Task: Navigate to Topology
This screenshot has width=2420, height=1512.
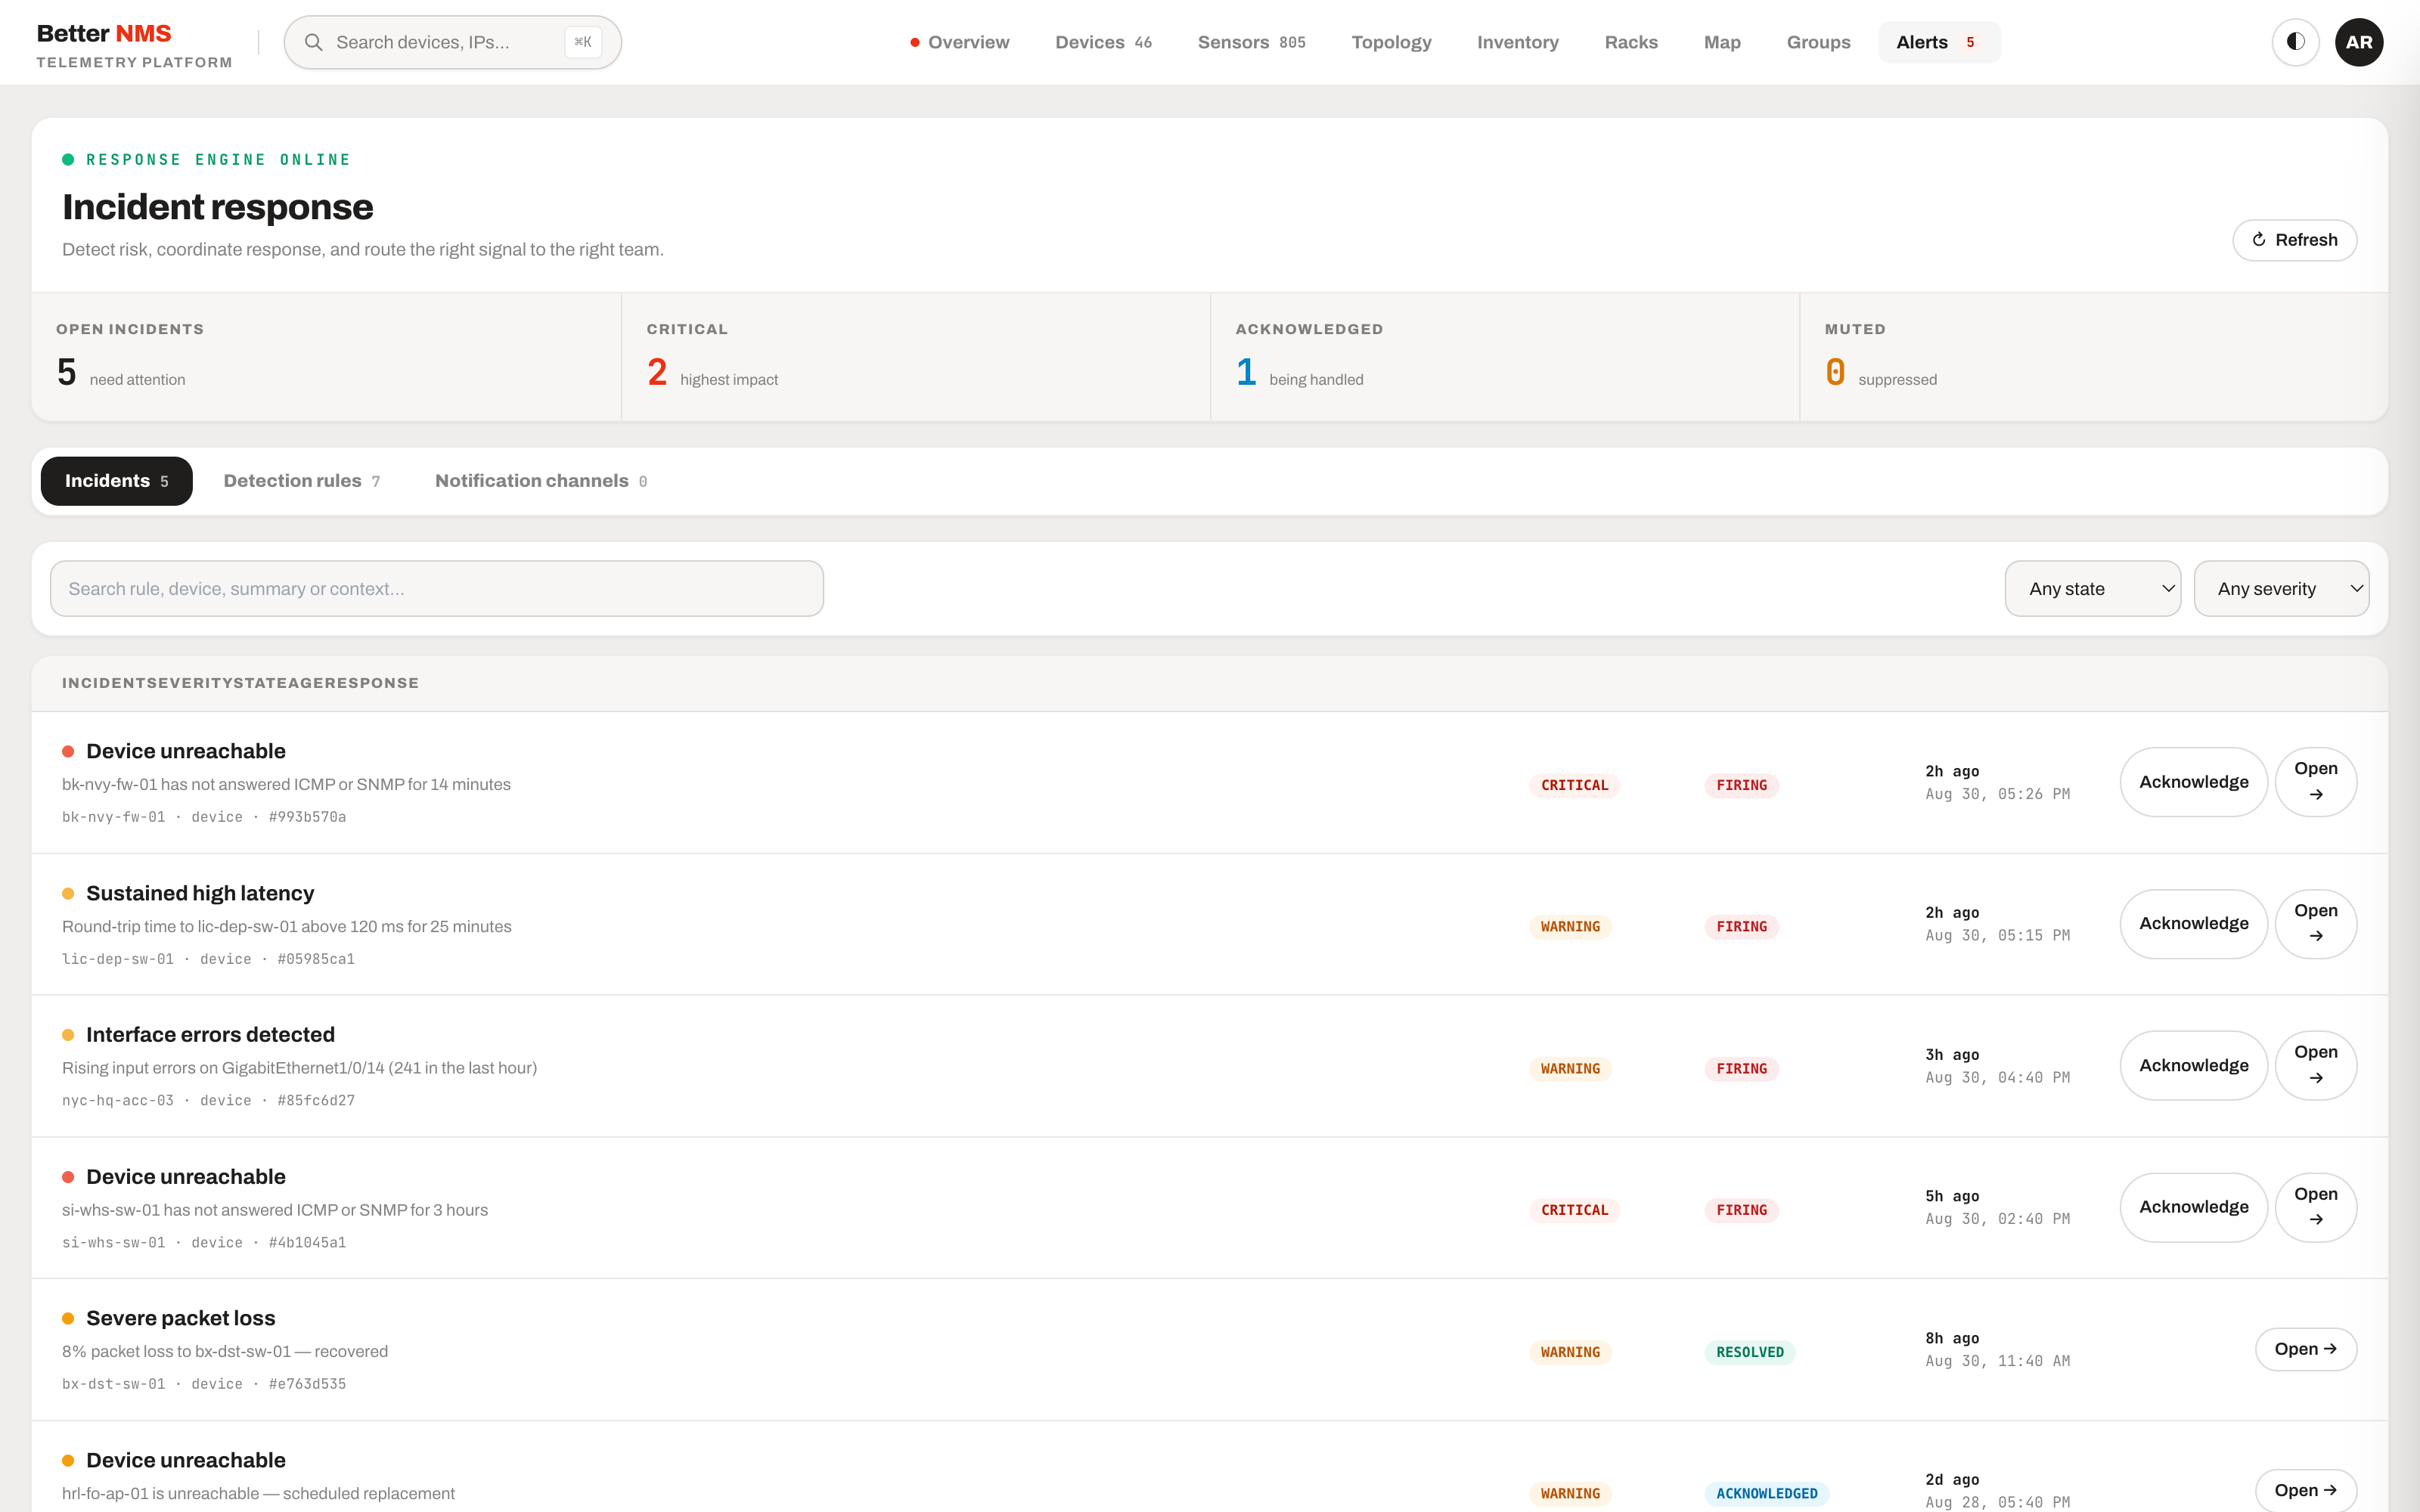Action: click(1391, 42)
